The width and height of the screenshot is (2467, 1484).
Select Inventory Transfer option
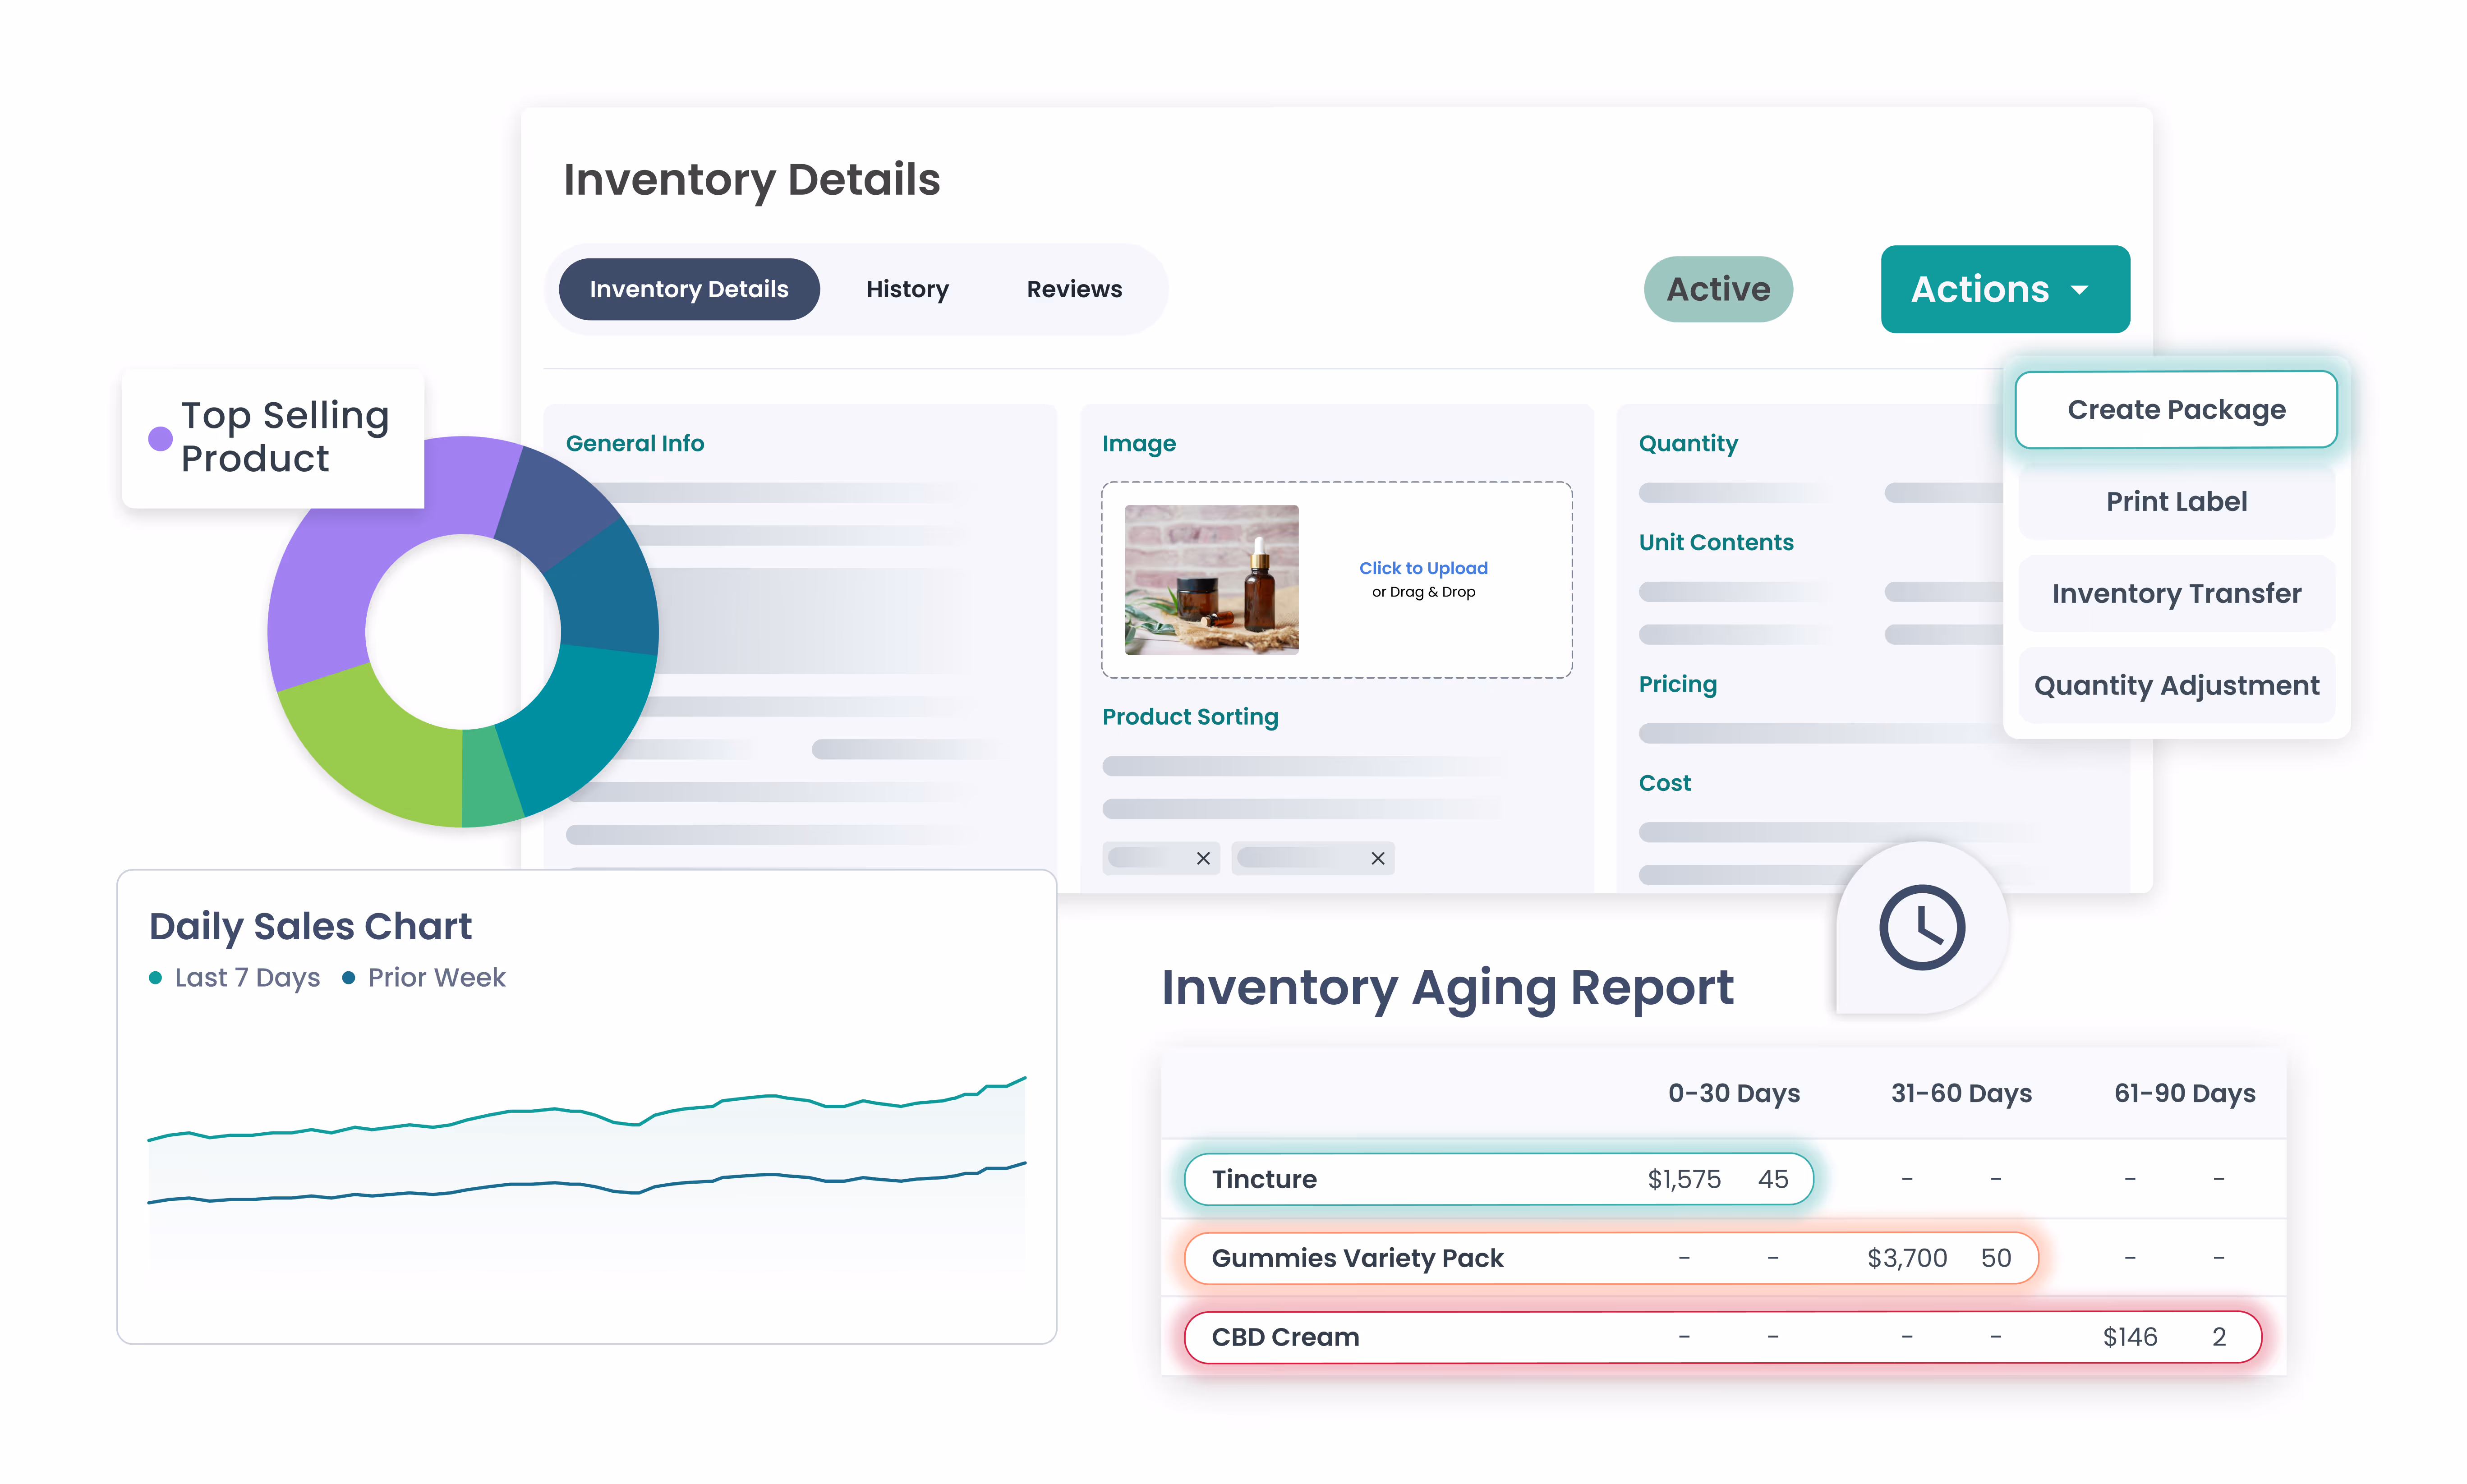[2176, 593]
